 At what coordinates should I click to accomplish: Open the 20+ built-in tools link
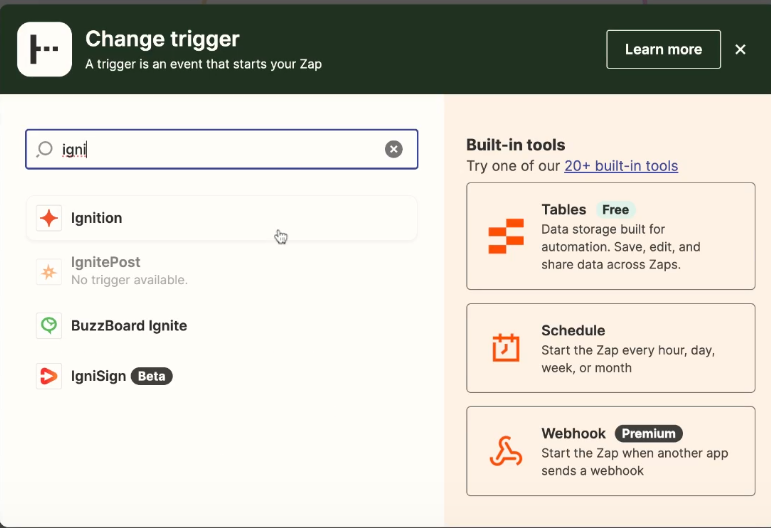point(621,166)
